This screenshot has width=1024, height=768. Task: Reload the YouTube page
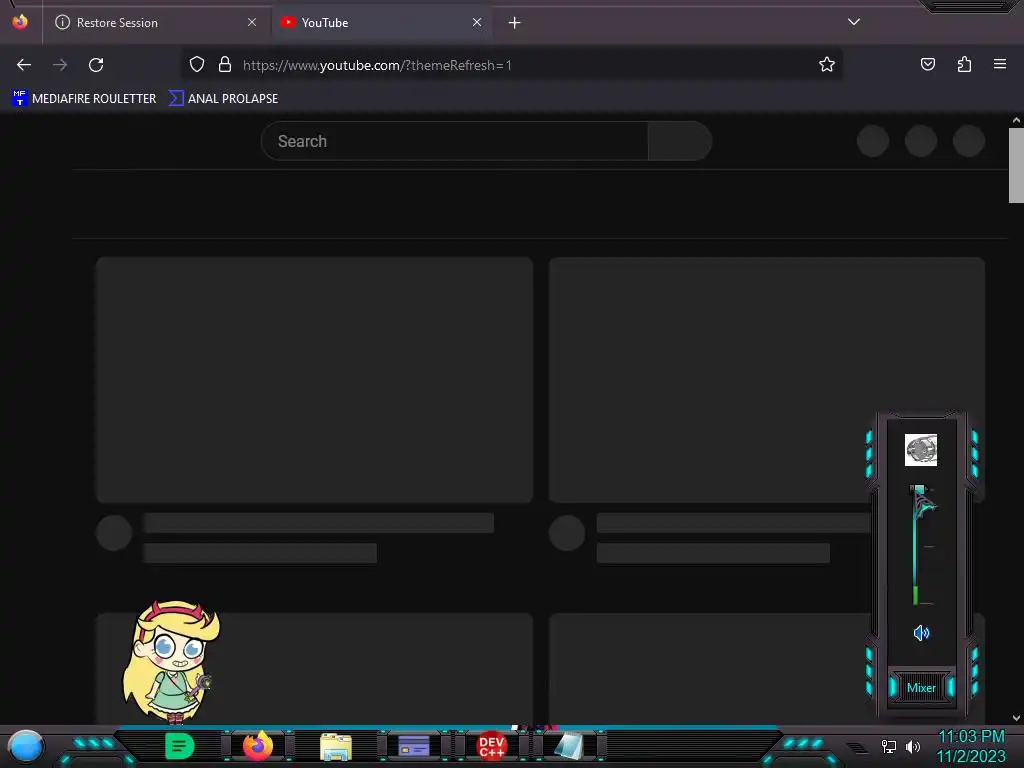(x=96, y=65)
